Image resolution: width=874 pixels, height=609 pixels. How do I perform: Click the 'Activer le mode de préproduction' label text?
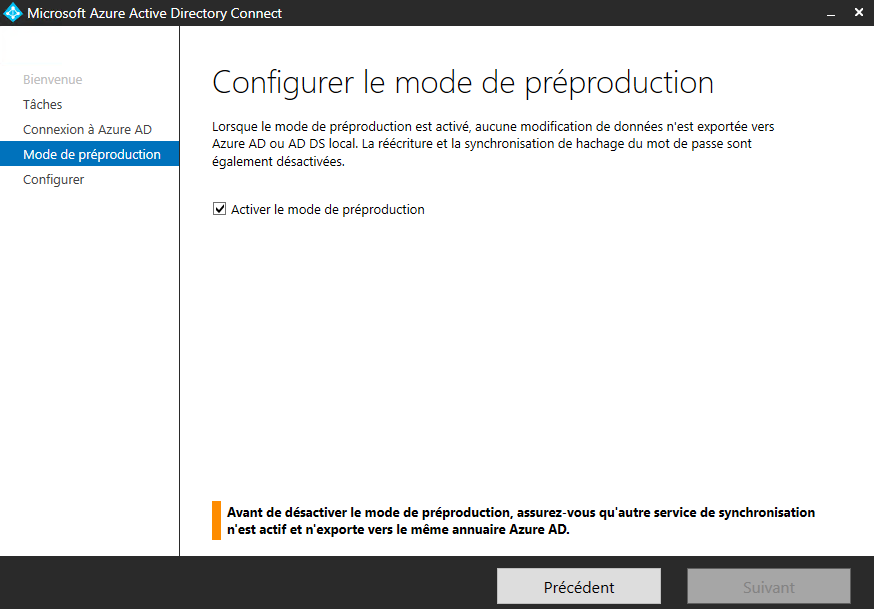[327, 210]
